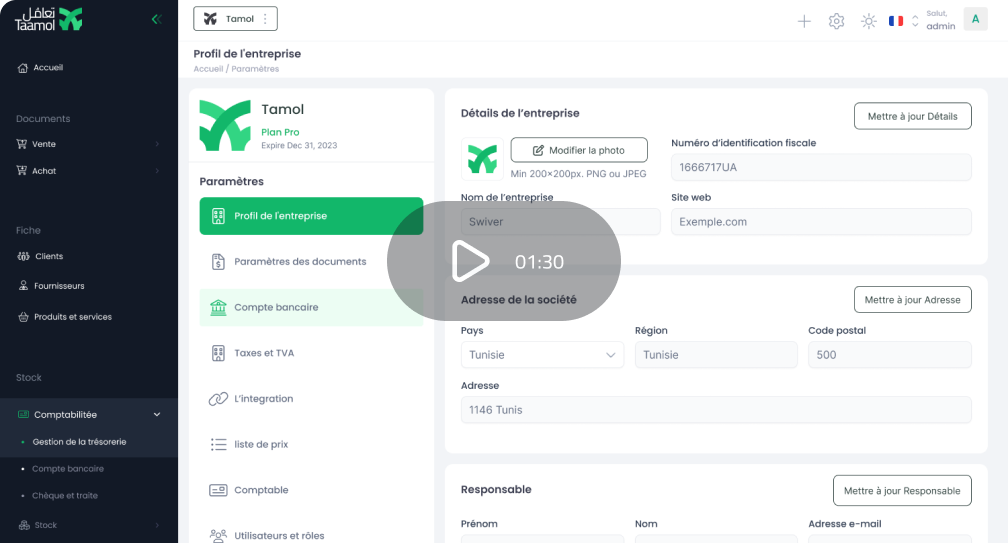Image resolution: width=1008 pixels, height=543 pixels.
Task: Click the Région input field
Action: [x=716, y=355]
